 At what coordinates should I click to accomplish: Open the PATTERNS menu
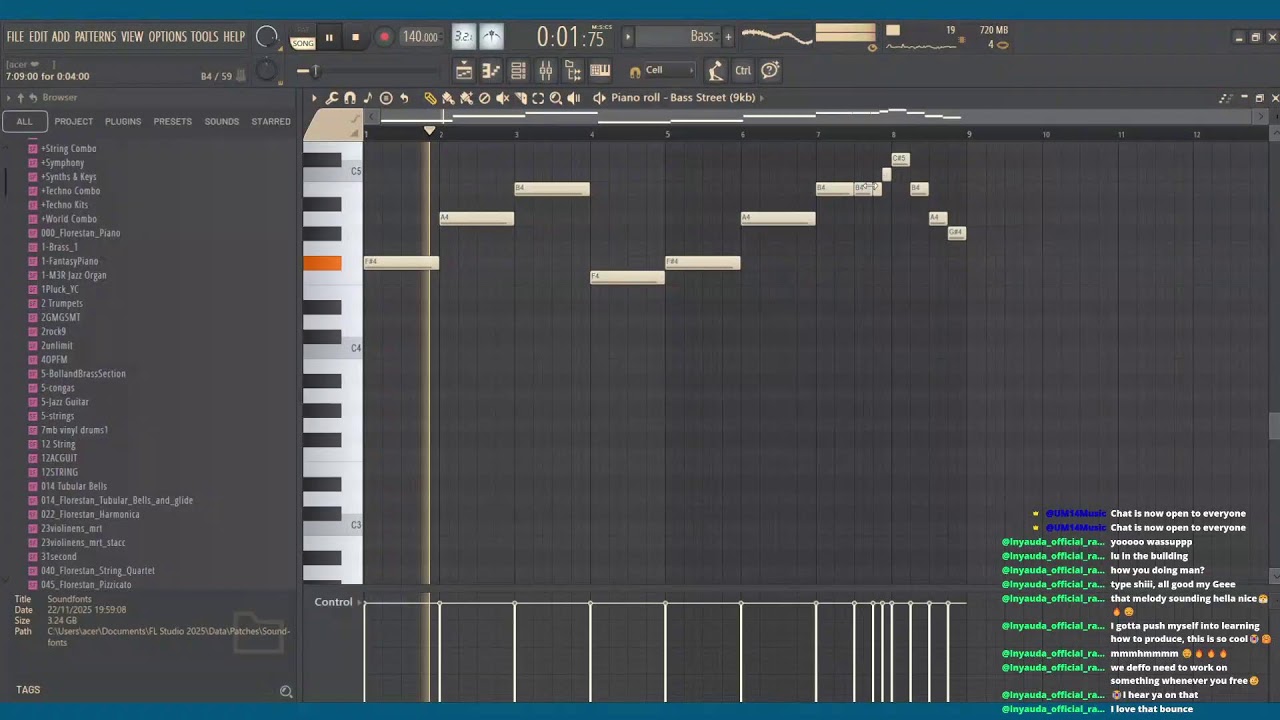point(95,37)
